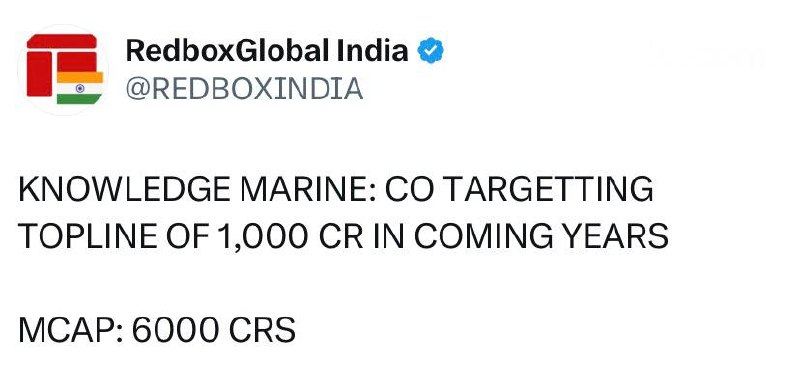Click the 1,000 CR figure
Image resolution: width=800 pixels, height=386 pixels.
pyautogui.click(x=290, y=237)
